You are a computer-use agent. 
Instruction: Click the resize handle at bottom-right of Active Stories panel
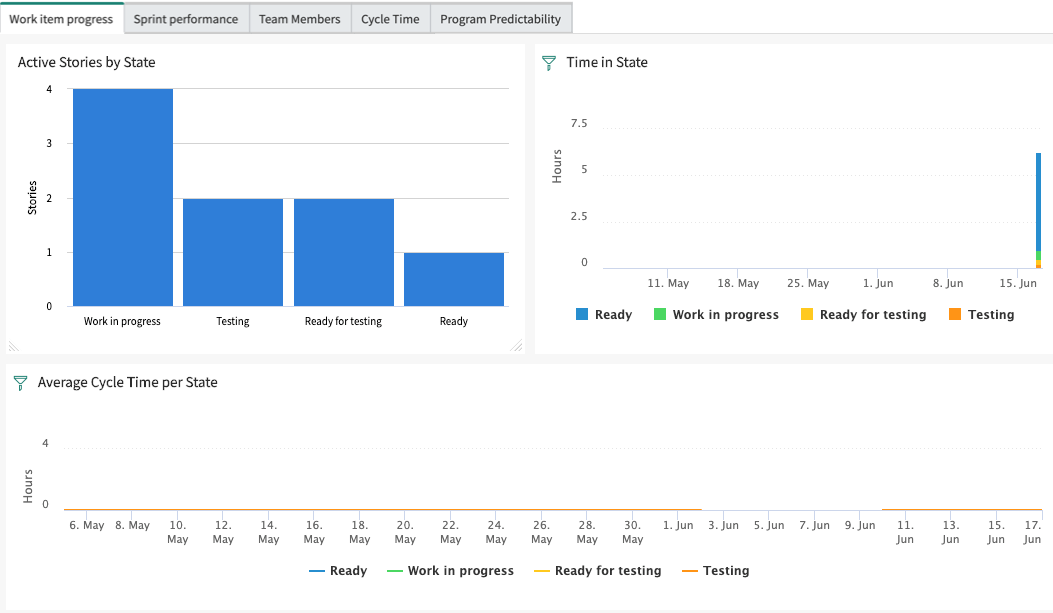click(x=516, y=346)
